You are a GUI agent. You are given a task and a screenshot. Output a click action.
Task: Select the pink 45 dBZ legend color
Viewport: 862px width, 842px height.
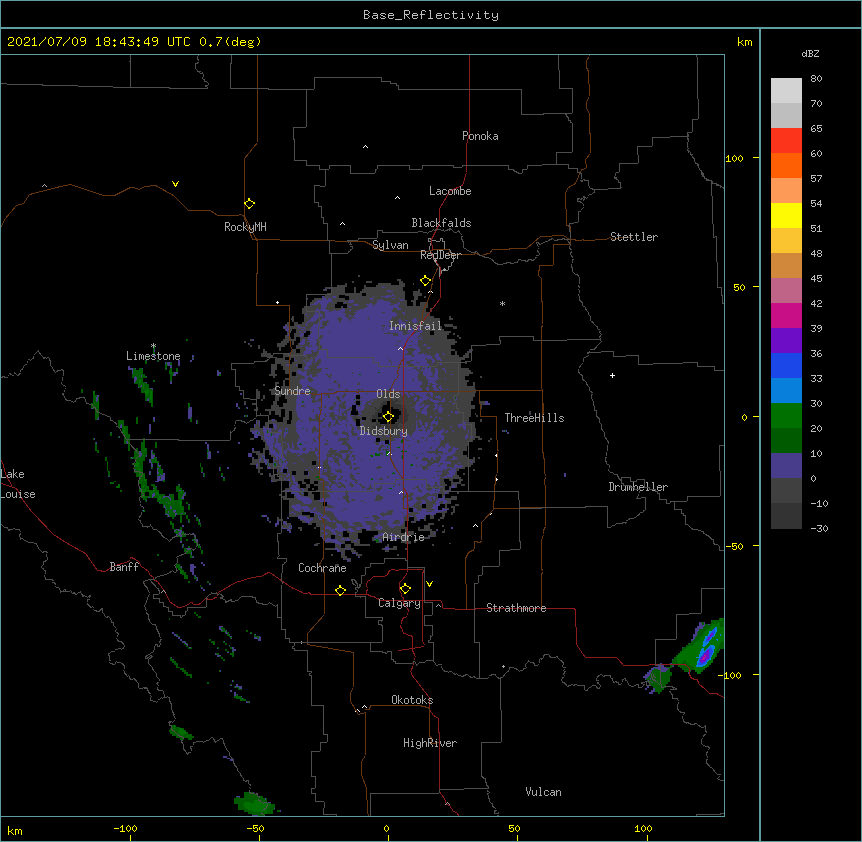[786, 290]
